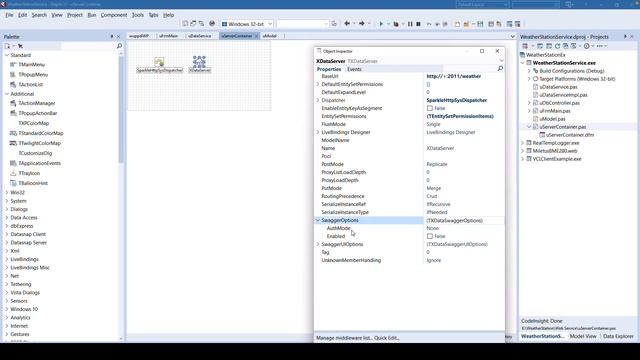Expand the DefaultEntitySetPermissions property
Screen dimensions: 640x360
tap(318, 84)
